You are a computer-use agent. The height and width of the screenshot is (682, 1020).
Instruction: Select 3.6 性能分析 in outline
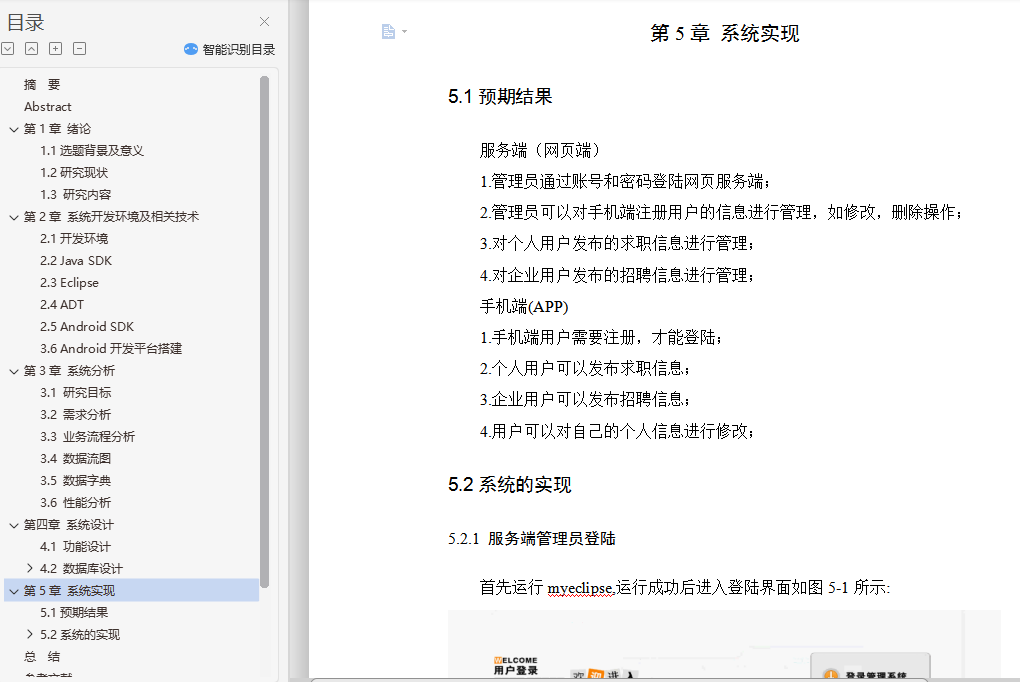(75, 503)
